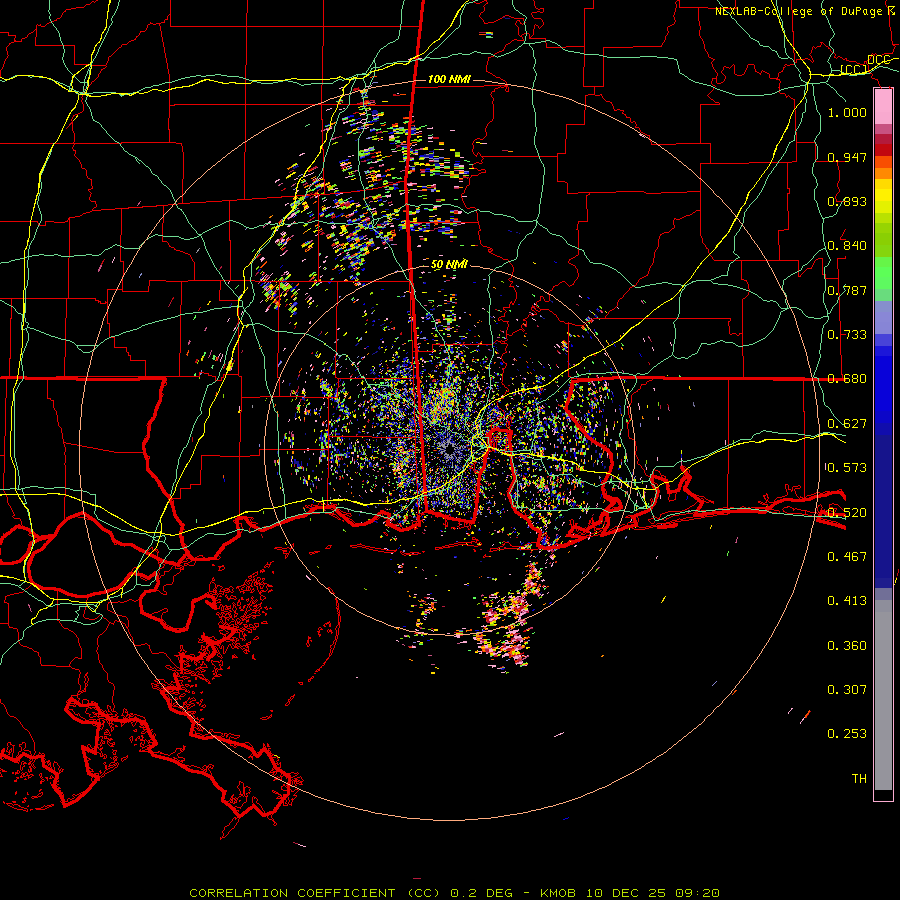Screen dimensions: 900x900
Task: Click the 0.307 scale label
Action: (x=847, y=690)
